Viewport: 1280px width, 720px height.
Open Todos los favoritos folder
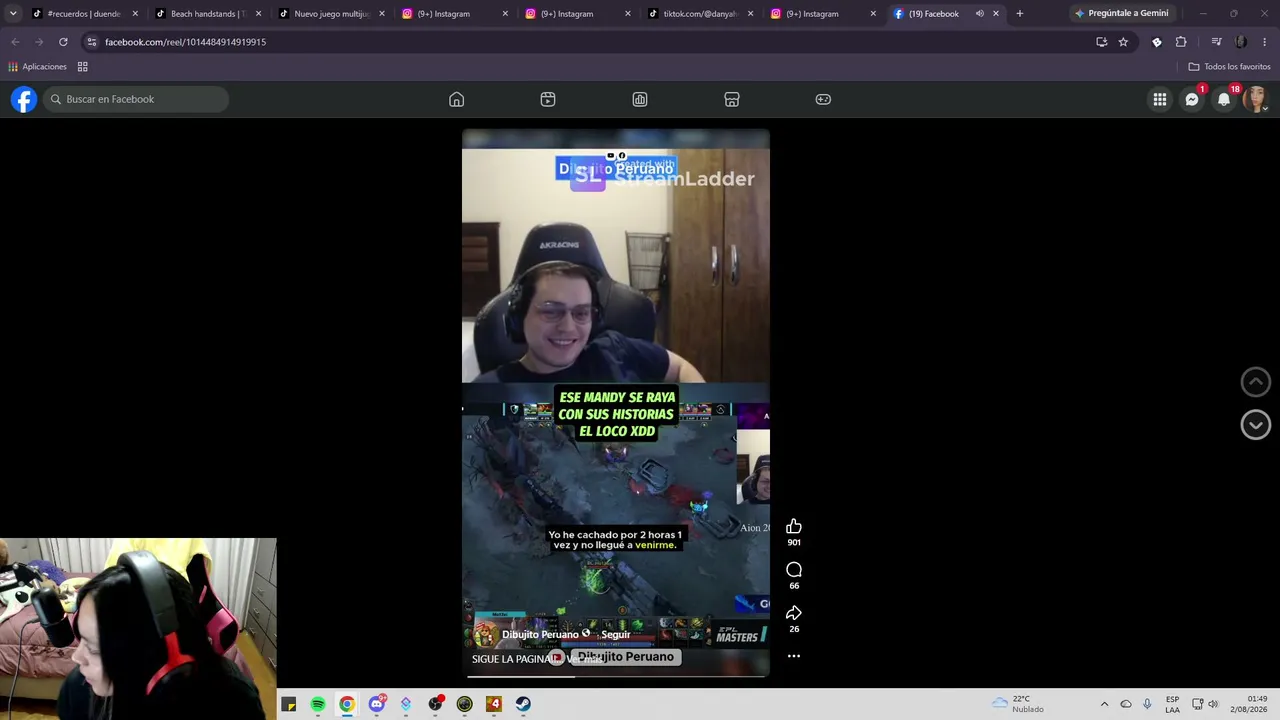[1229, 67]
